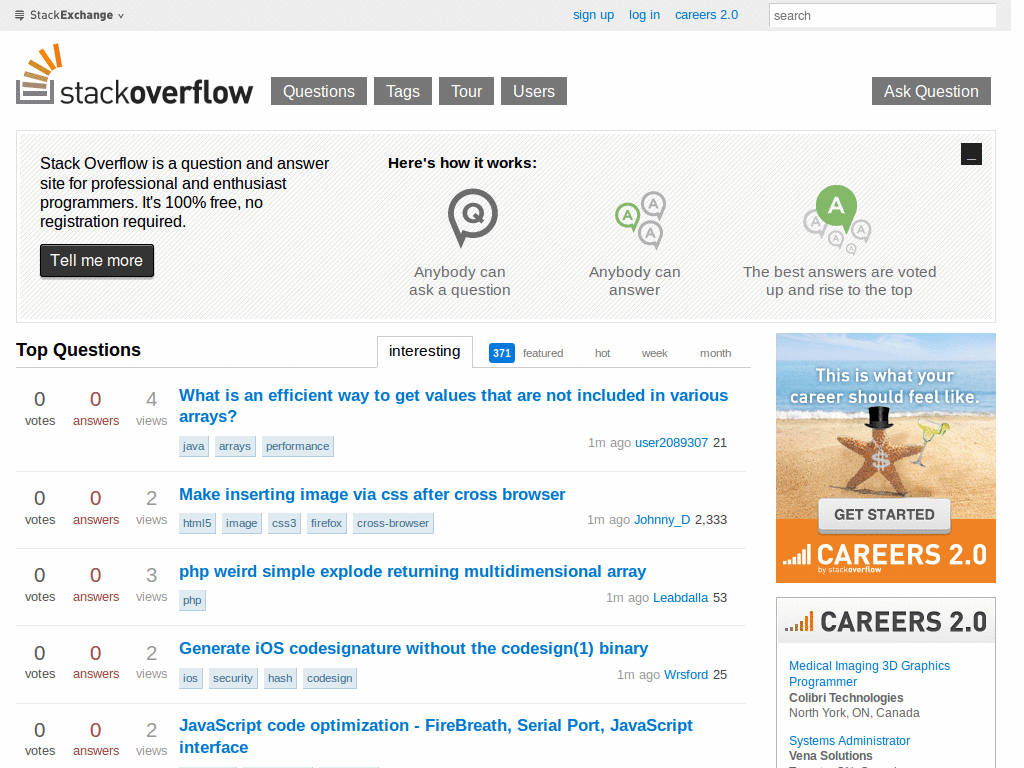Viewport: 1024px width, 768px height.
Task: Click the Stack Overflow logo
Action: [135, 75]
